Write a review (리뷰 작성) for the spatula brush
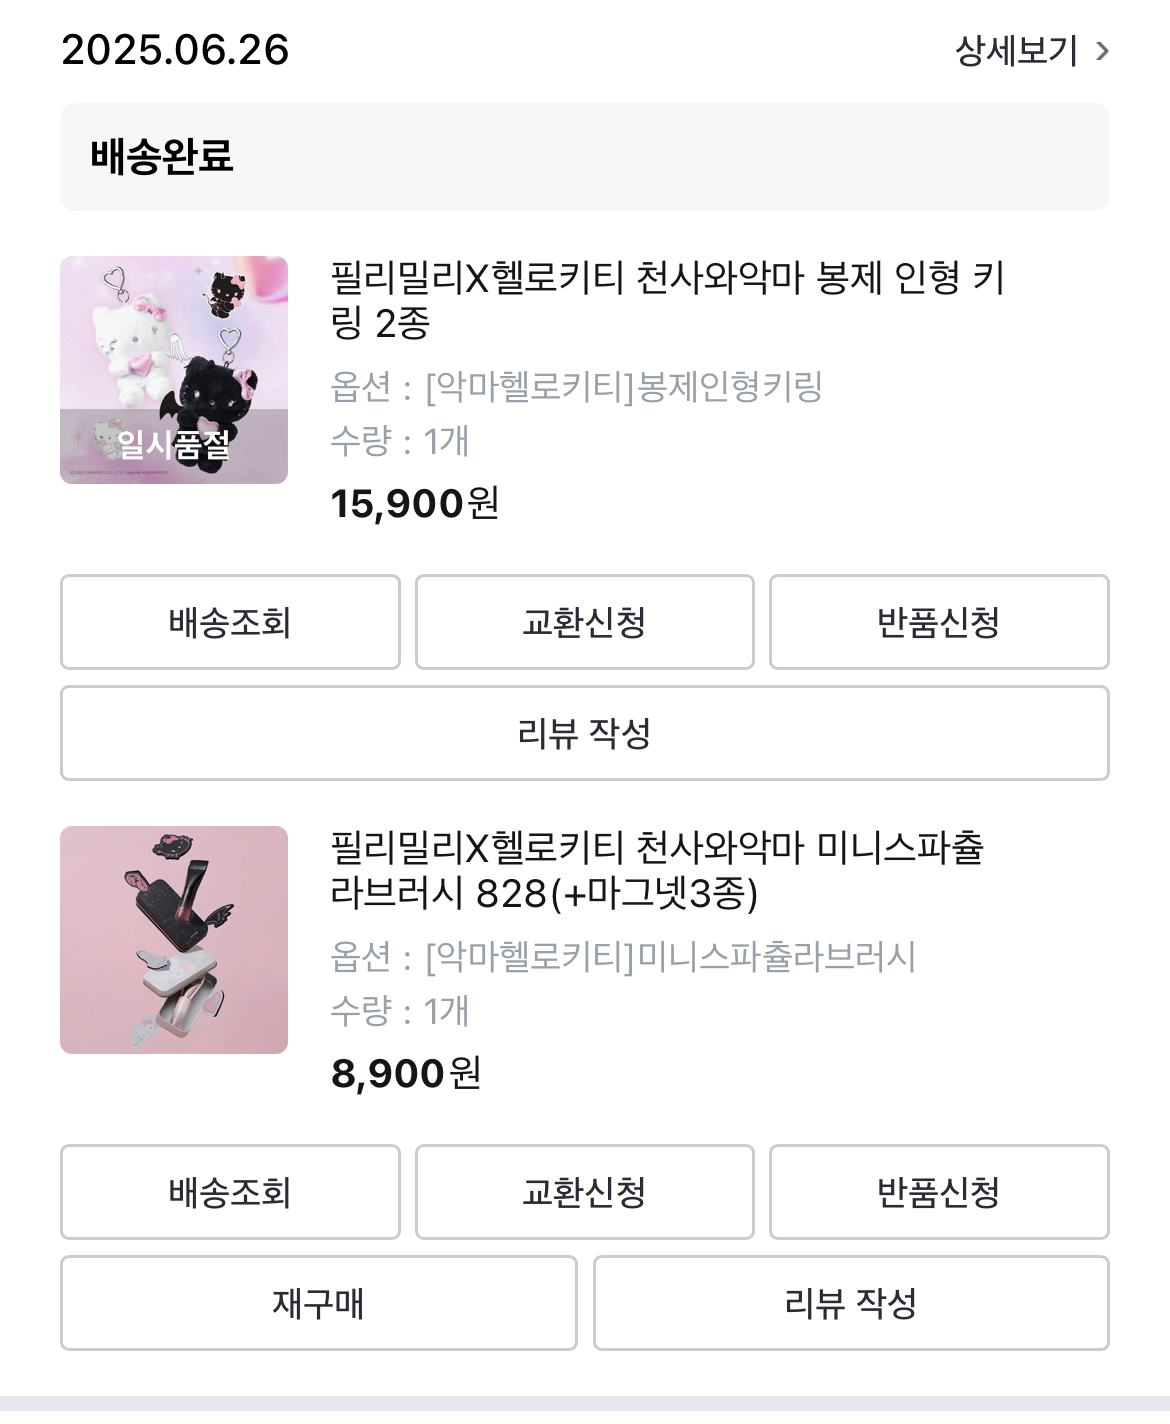This screenshot has width=1170, height=1424. pos(850,1303)
